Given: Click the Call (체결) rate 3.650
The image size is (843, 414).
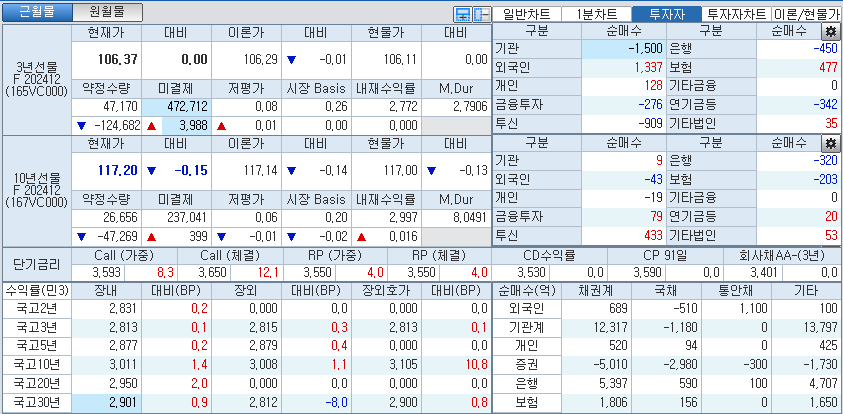Looking at the screenshot, I should [212, 273].
